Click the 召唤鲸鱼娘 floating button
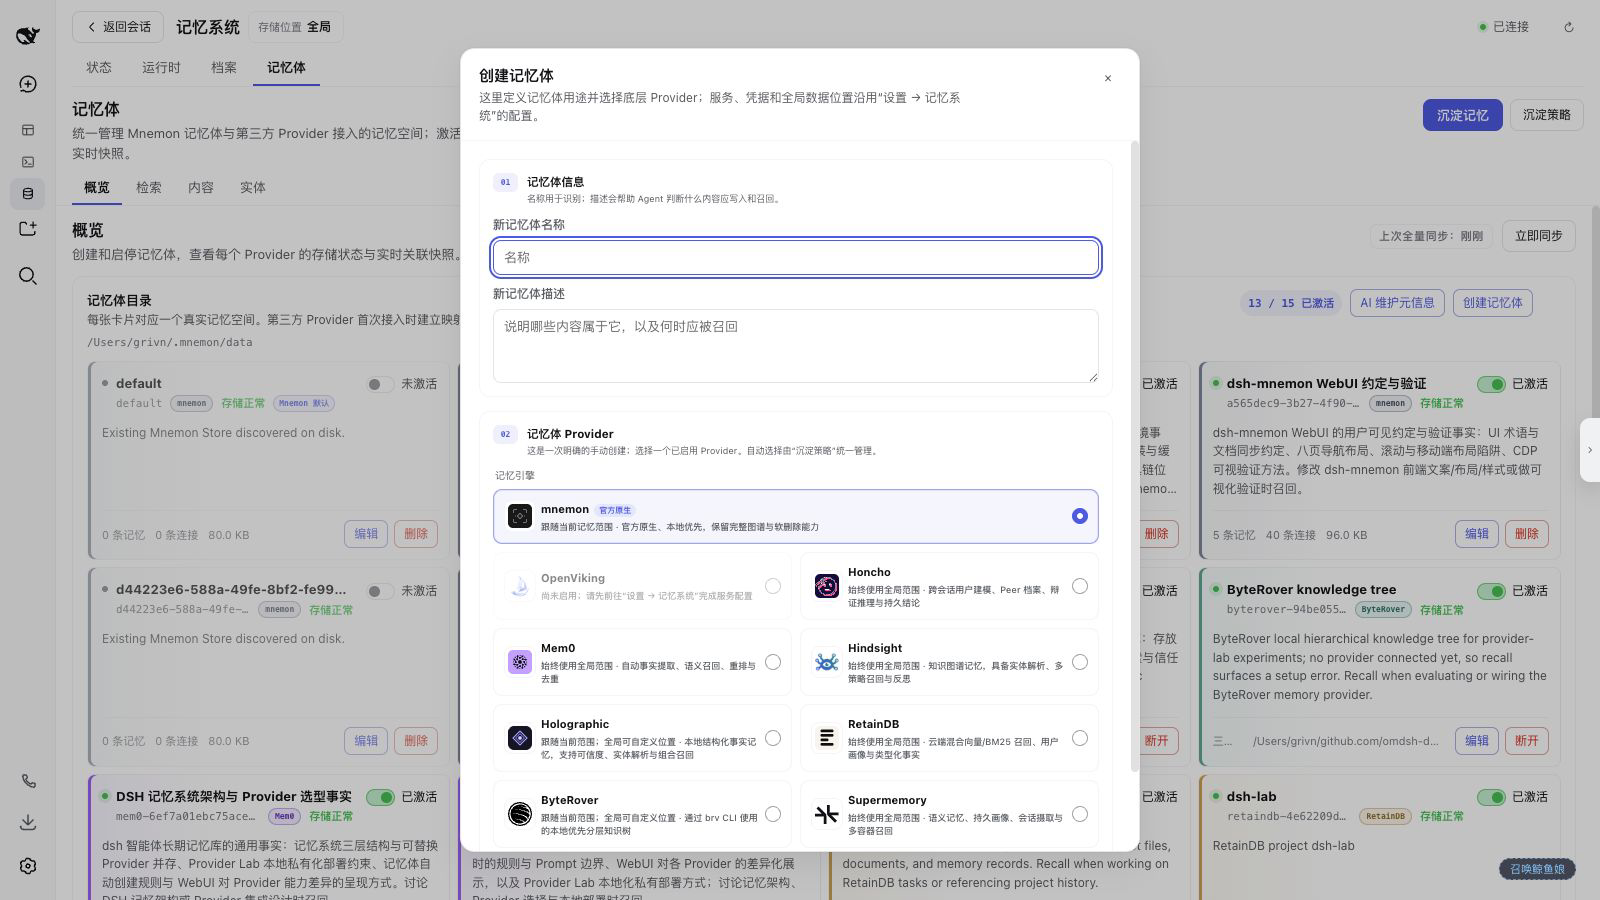 [1537, 869]
